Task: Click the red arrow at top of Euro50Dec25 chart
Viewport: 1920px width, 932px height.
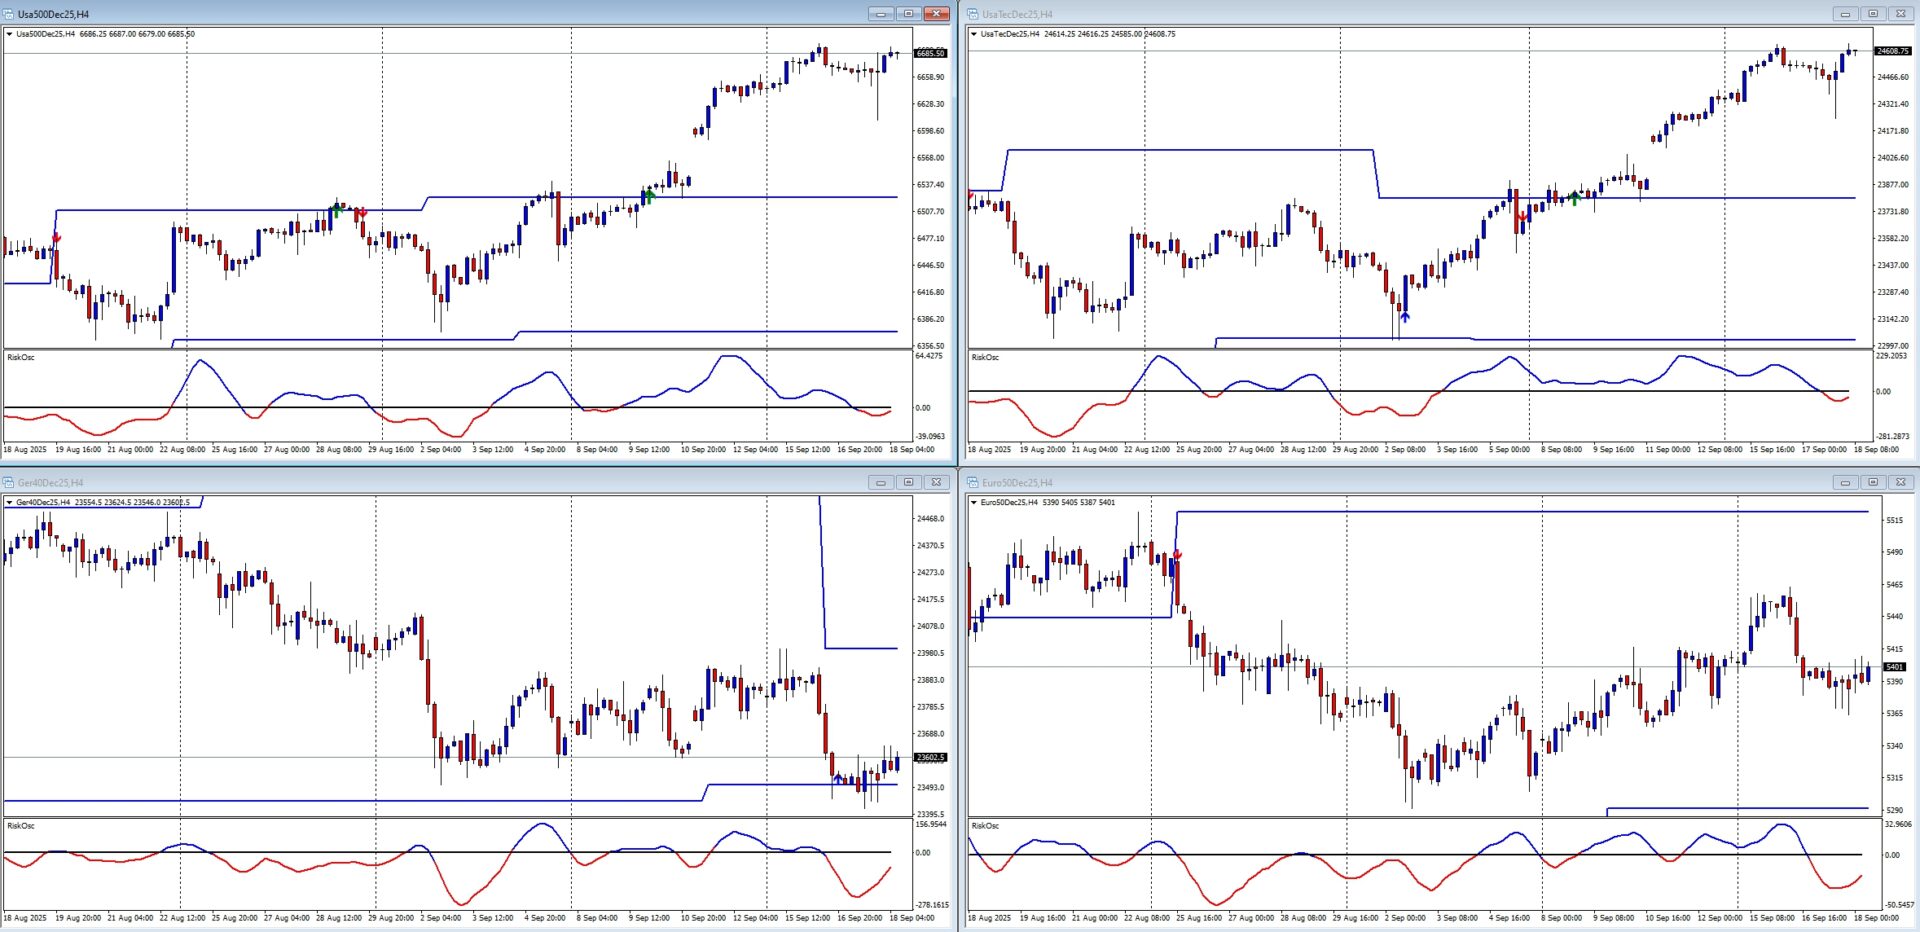Action: coord(1177,554)
